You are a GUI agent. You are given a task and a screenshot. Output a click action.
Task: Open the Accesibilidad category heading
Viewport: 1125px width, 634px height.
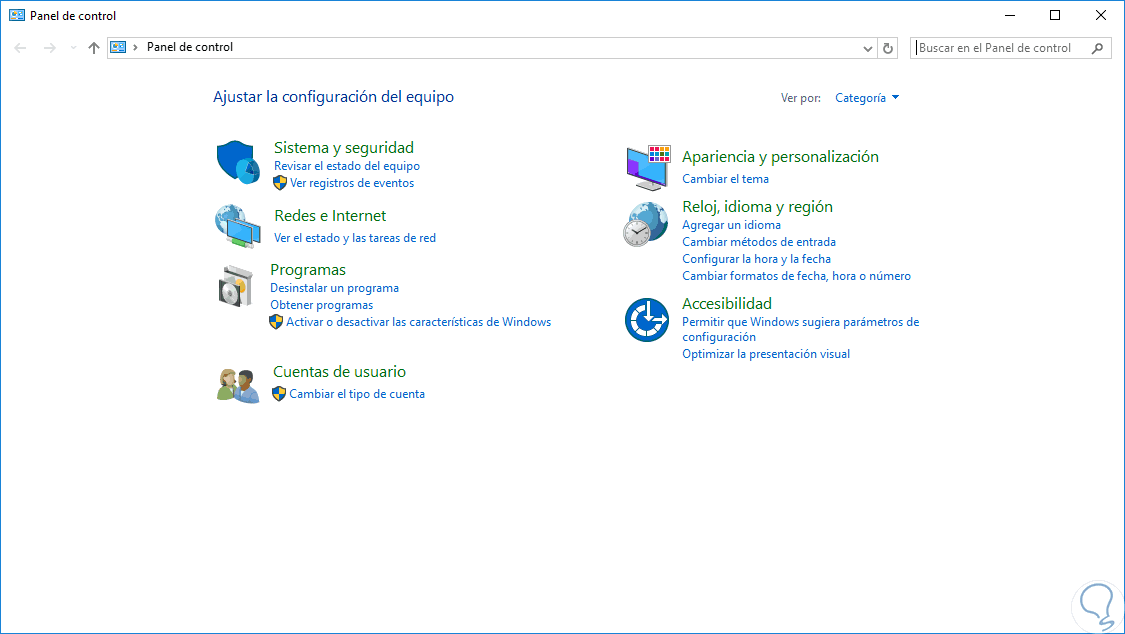click(727, 304)
